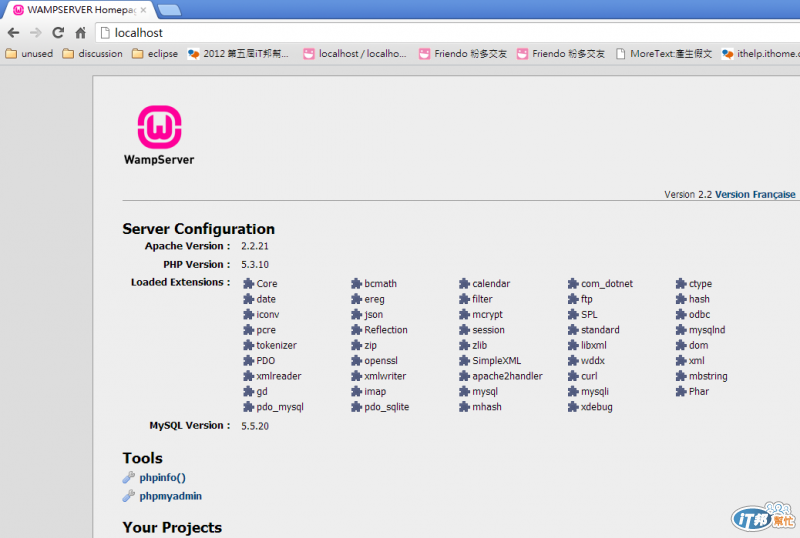Click the libxml extension name
This screenshot has height=538, width=800.
[x=594, y=345]
